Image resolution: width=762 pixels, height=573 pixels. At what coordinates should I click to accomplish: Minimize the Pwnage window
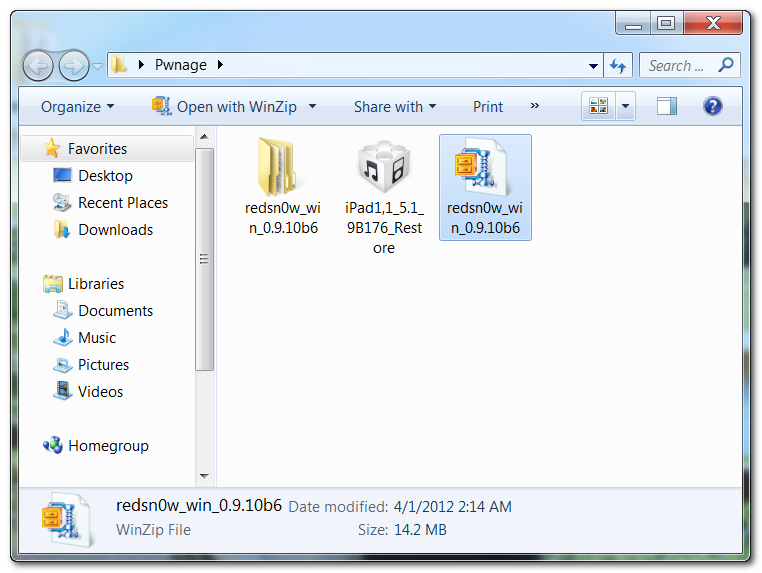[633, 23]
